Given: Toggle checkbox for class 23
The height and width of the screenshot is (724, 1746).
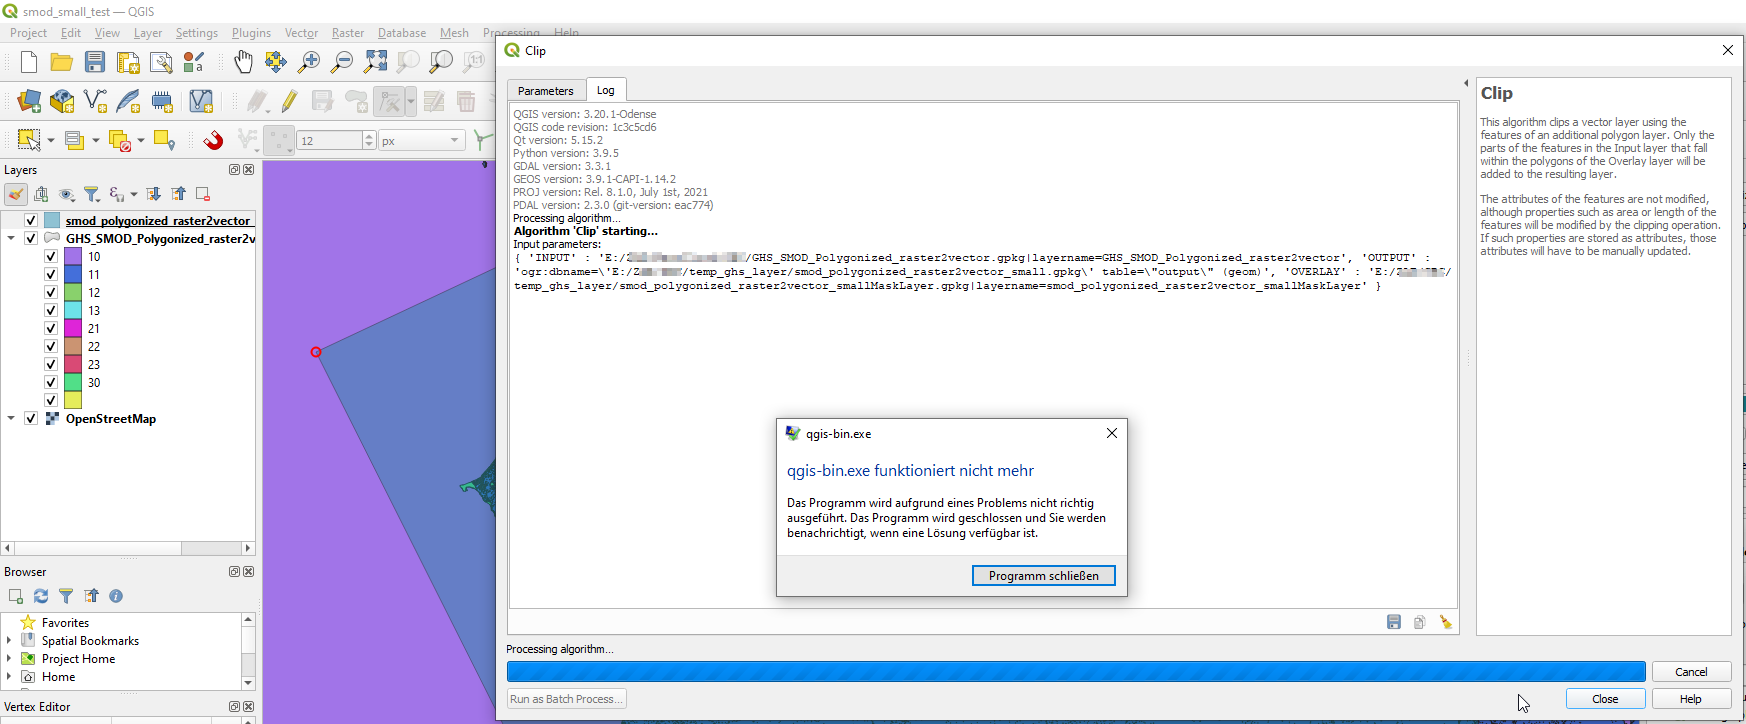Looking at the screenshot, I should point(51,364).
